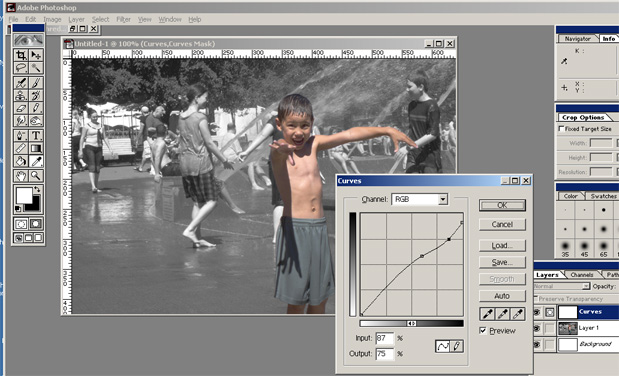The image size is (619, 376).
Task: Click OK in the Curves dialog
Action: click(x=502, y=205)
